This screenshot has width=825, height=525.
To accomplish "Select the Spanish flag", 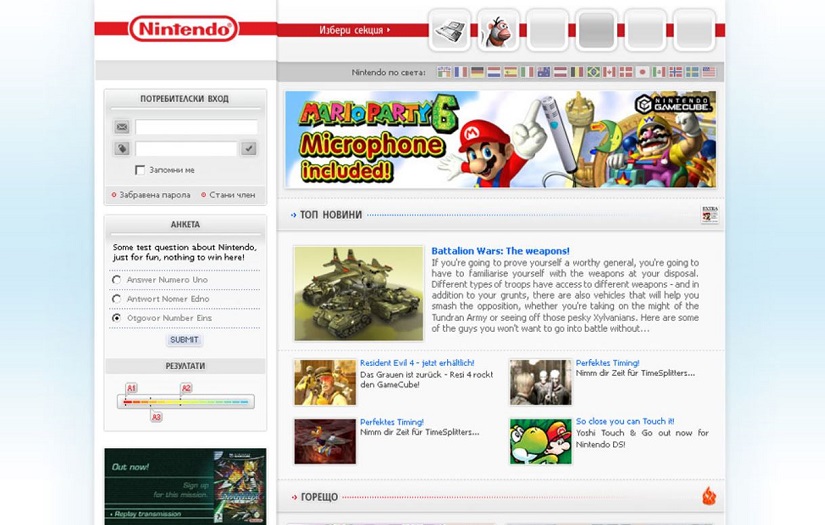I will tap(510, 72).
